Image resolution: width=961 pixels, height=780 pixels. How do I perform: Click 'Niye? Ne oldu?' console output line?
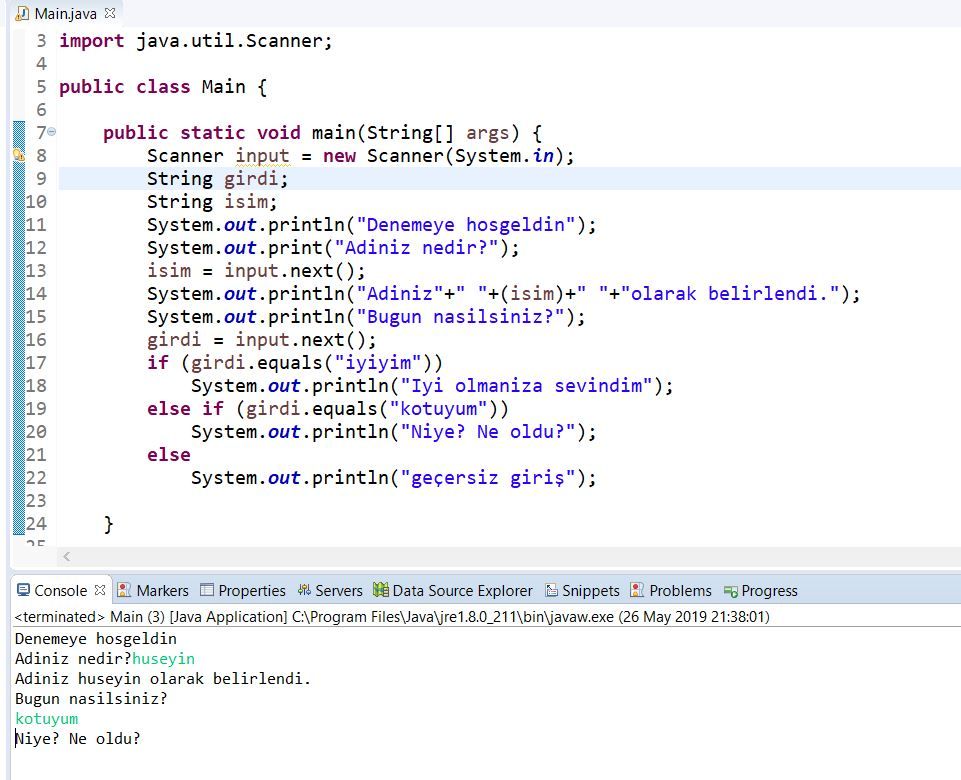click(x=77, y=739)
